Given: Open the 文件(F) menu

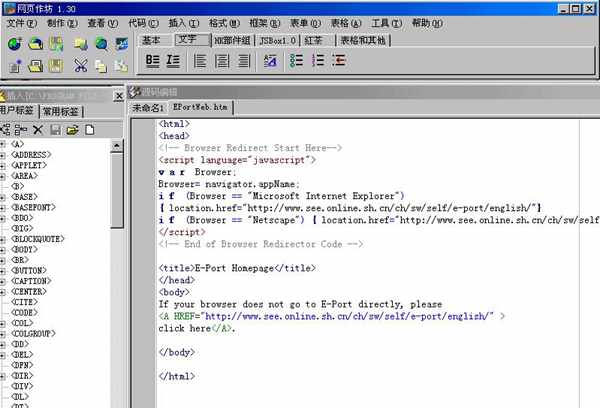Looking at the screenshot, I should coord(22,23).
